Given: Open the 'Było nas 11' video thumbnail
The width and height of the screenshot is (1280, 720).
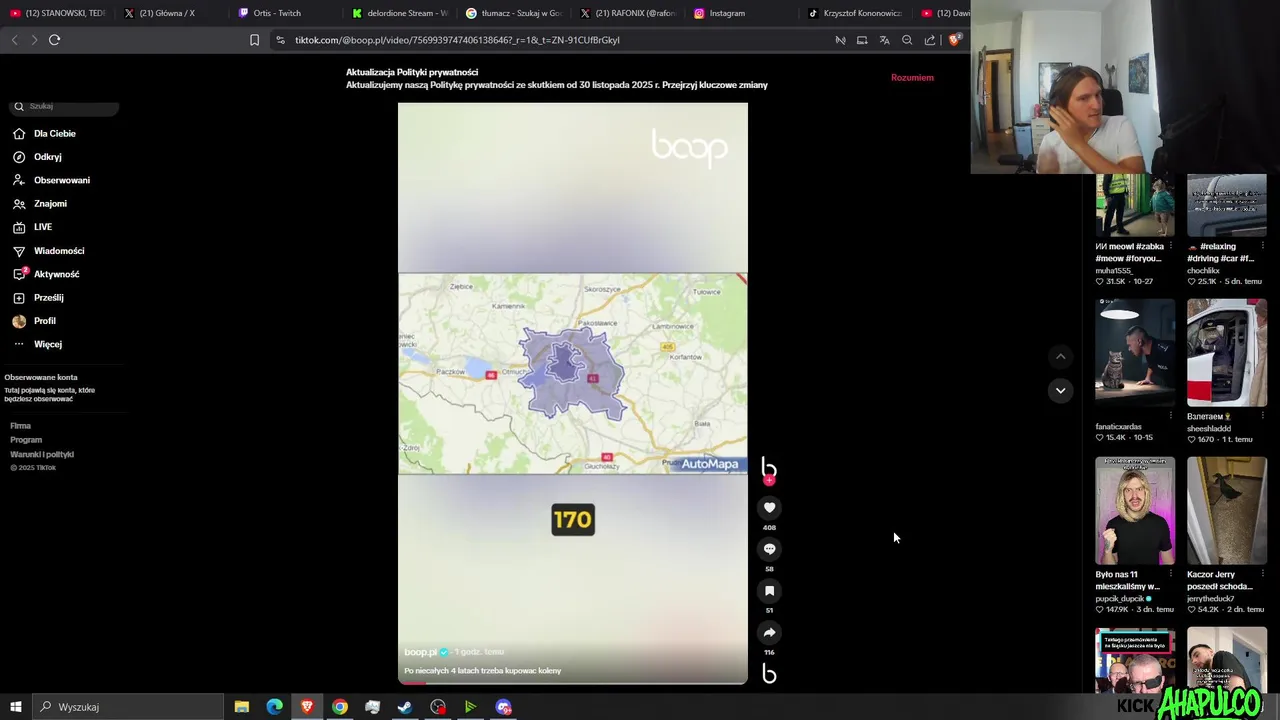Looking at the screenshot, I should 1134,511.
